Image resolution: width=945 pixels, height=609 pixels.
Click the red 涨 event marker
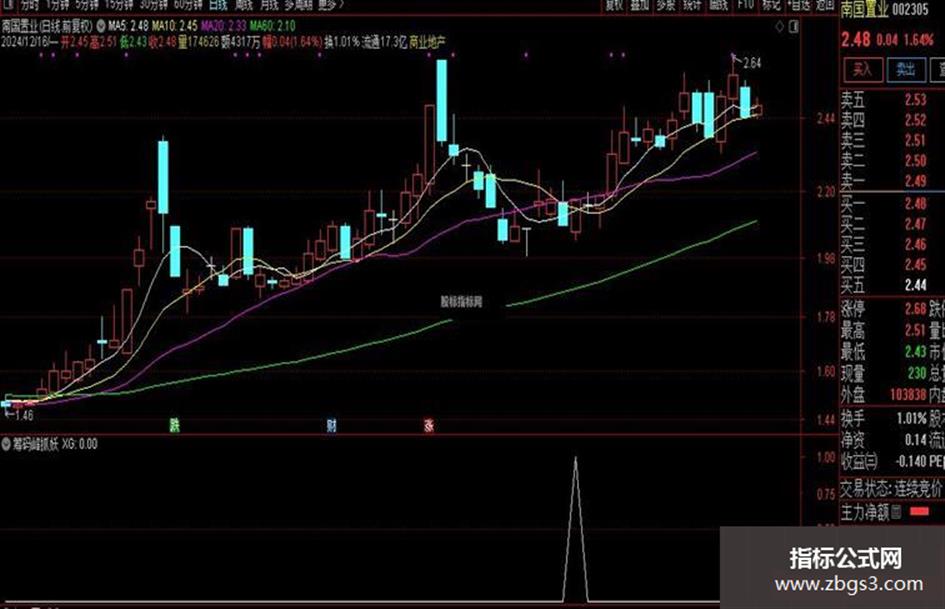point(429,426)
